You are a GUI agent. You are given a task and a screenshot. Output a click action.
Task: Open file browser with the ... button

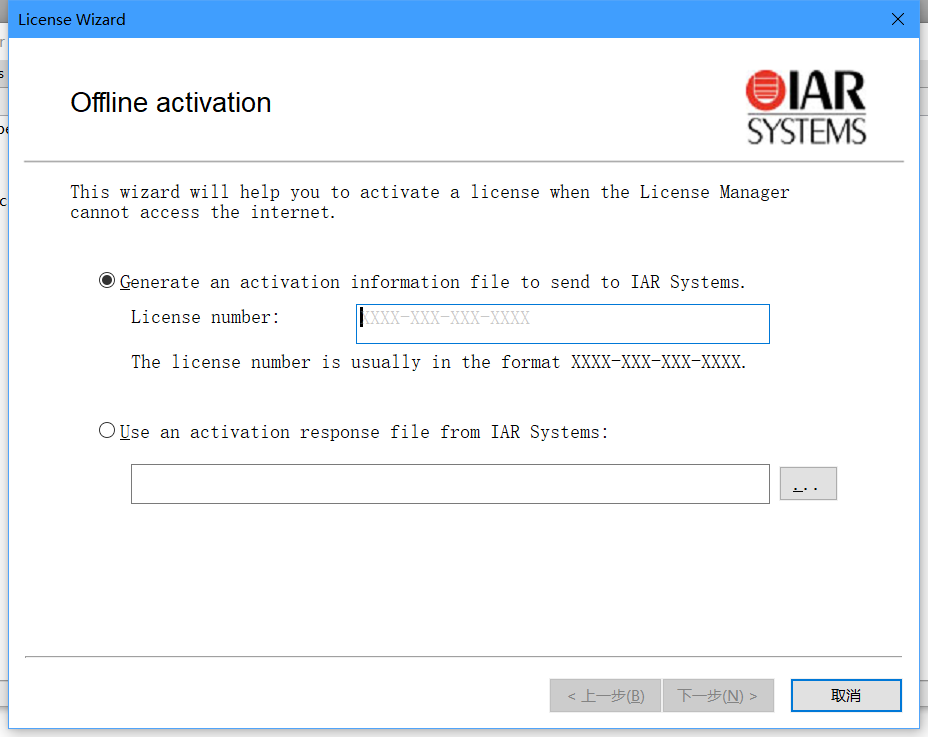[x=808, y=484]
